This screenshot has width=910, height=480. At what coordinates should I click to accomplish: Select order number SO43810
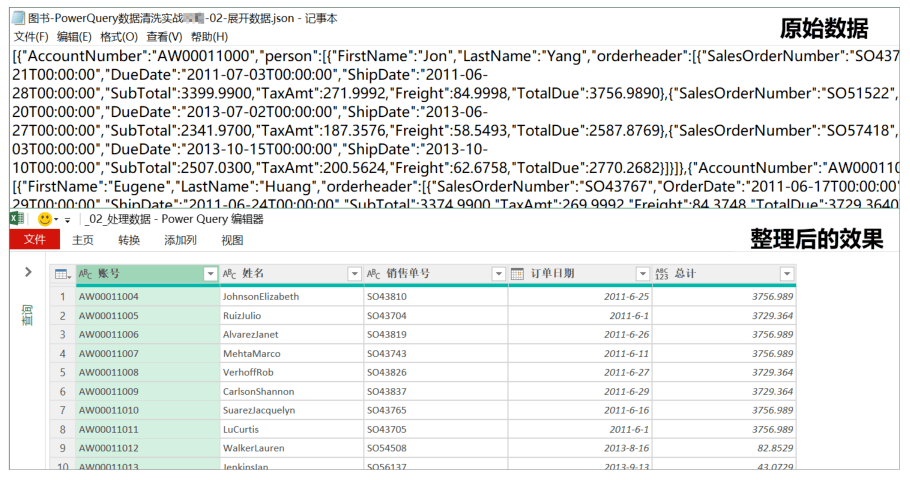[x=435, y=297]
